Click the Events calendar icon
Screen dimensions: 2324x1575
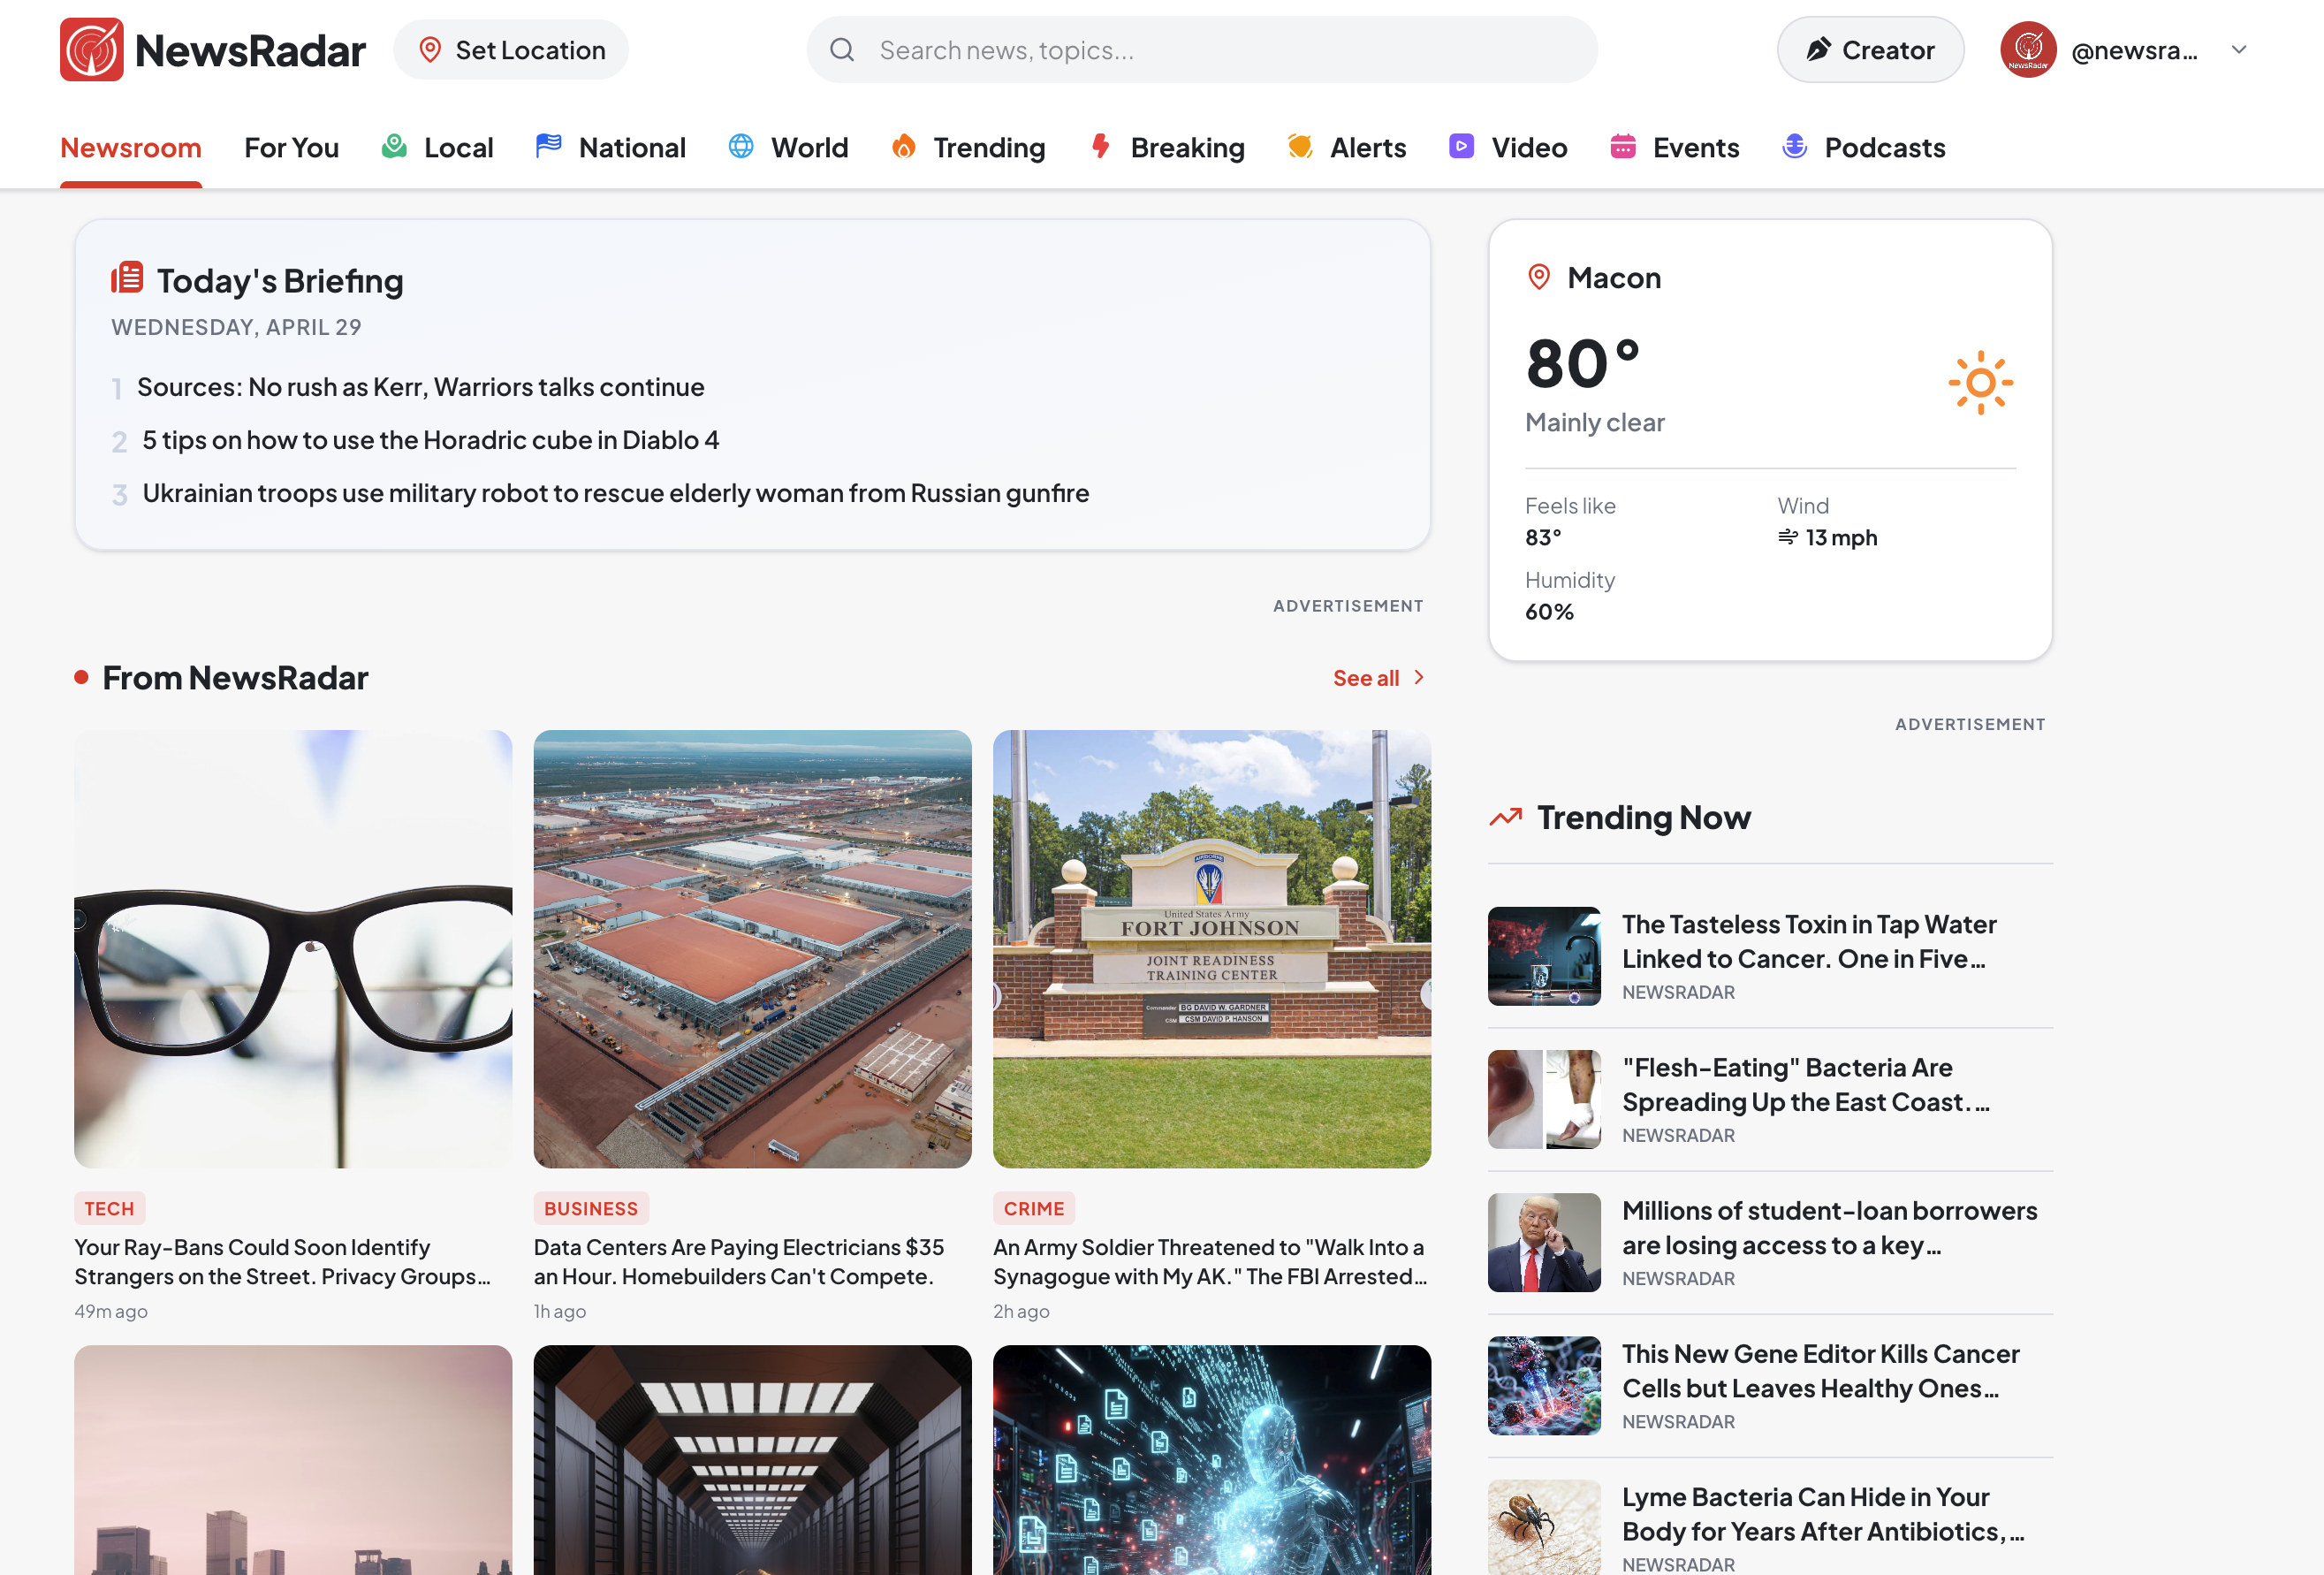[1623, 146]
